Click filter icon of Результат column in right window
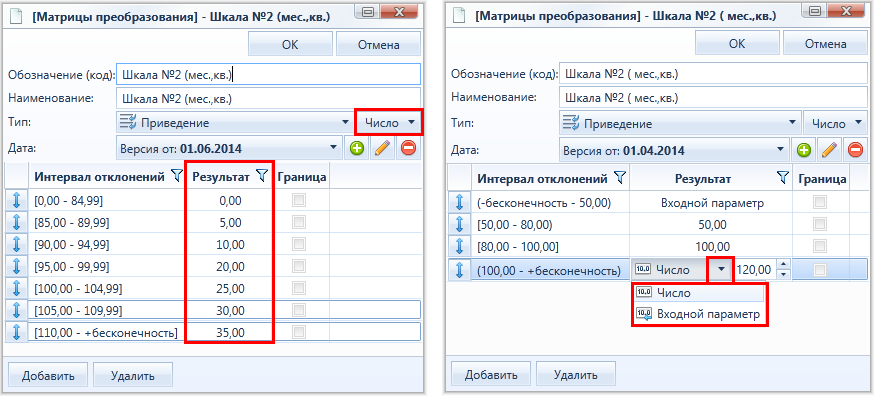 [x=783, y=178]
